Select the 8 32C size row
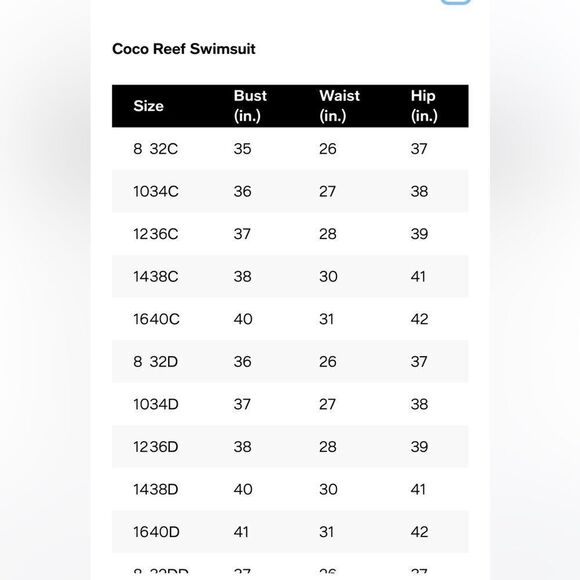This screenshot has height=580, width=580. [x=290, y=149]
